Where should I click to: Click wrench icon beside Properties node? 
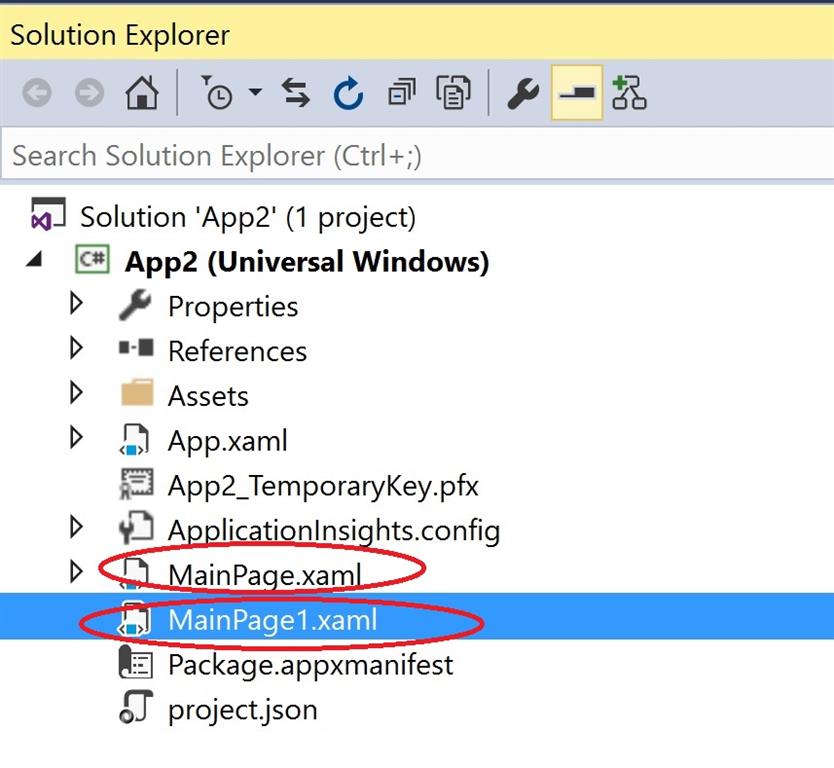point(136,304)
